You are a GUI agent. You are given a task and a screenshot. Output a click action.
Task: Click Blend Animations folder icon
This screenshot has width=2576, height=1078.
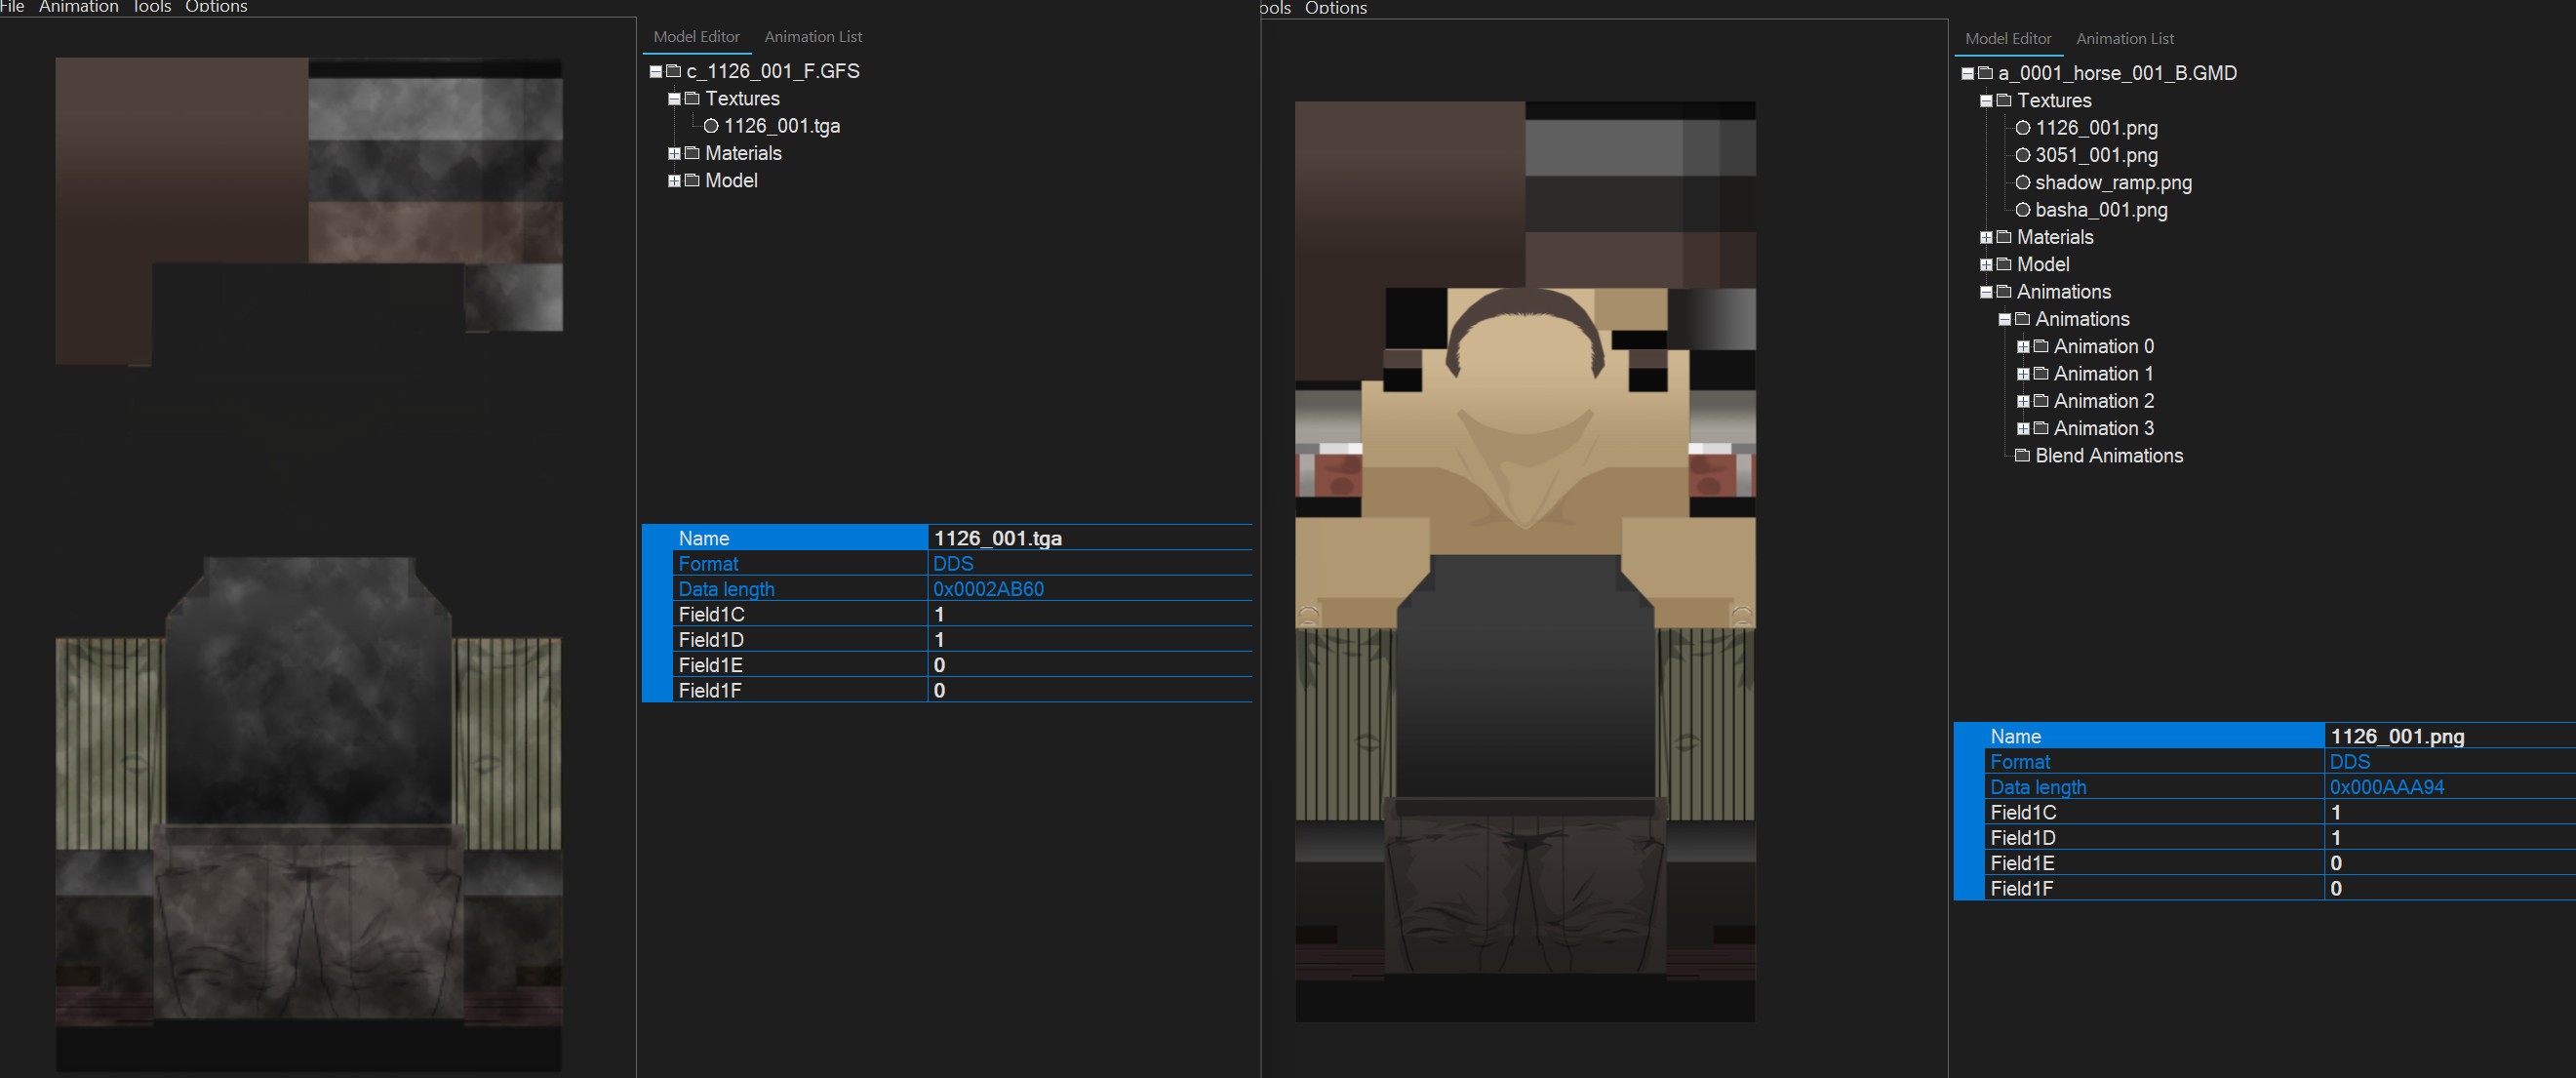(2022, 455)
